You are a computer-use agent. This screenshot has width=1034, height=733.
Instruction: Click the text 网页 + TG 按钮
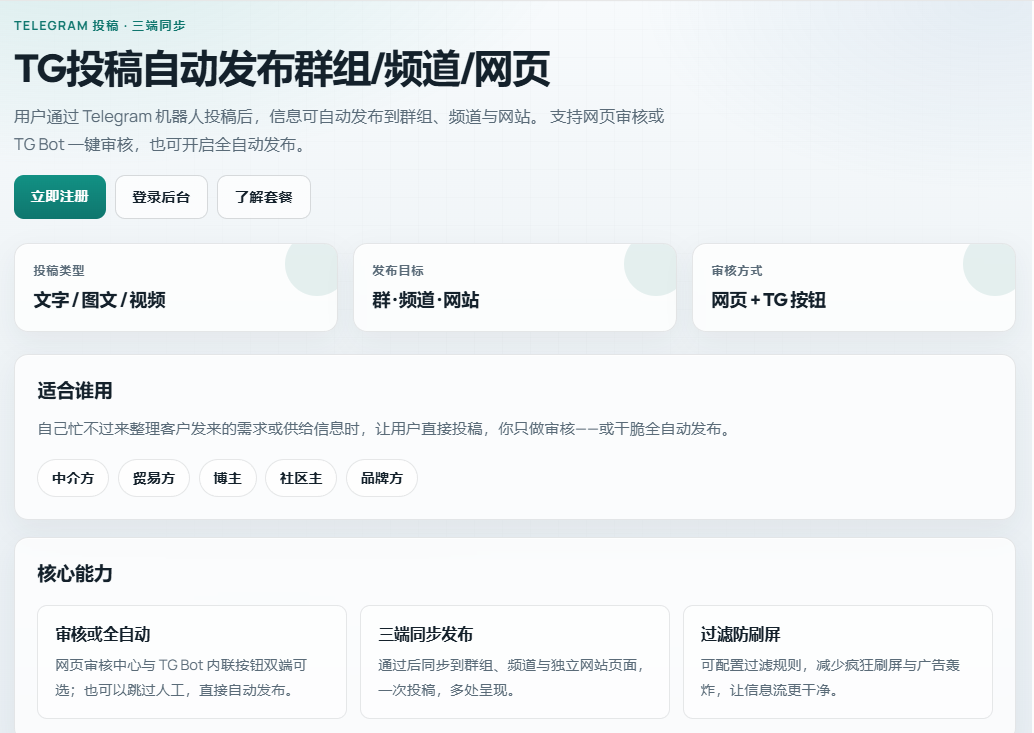768,300
